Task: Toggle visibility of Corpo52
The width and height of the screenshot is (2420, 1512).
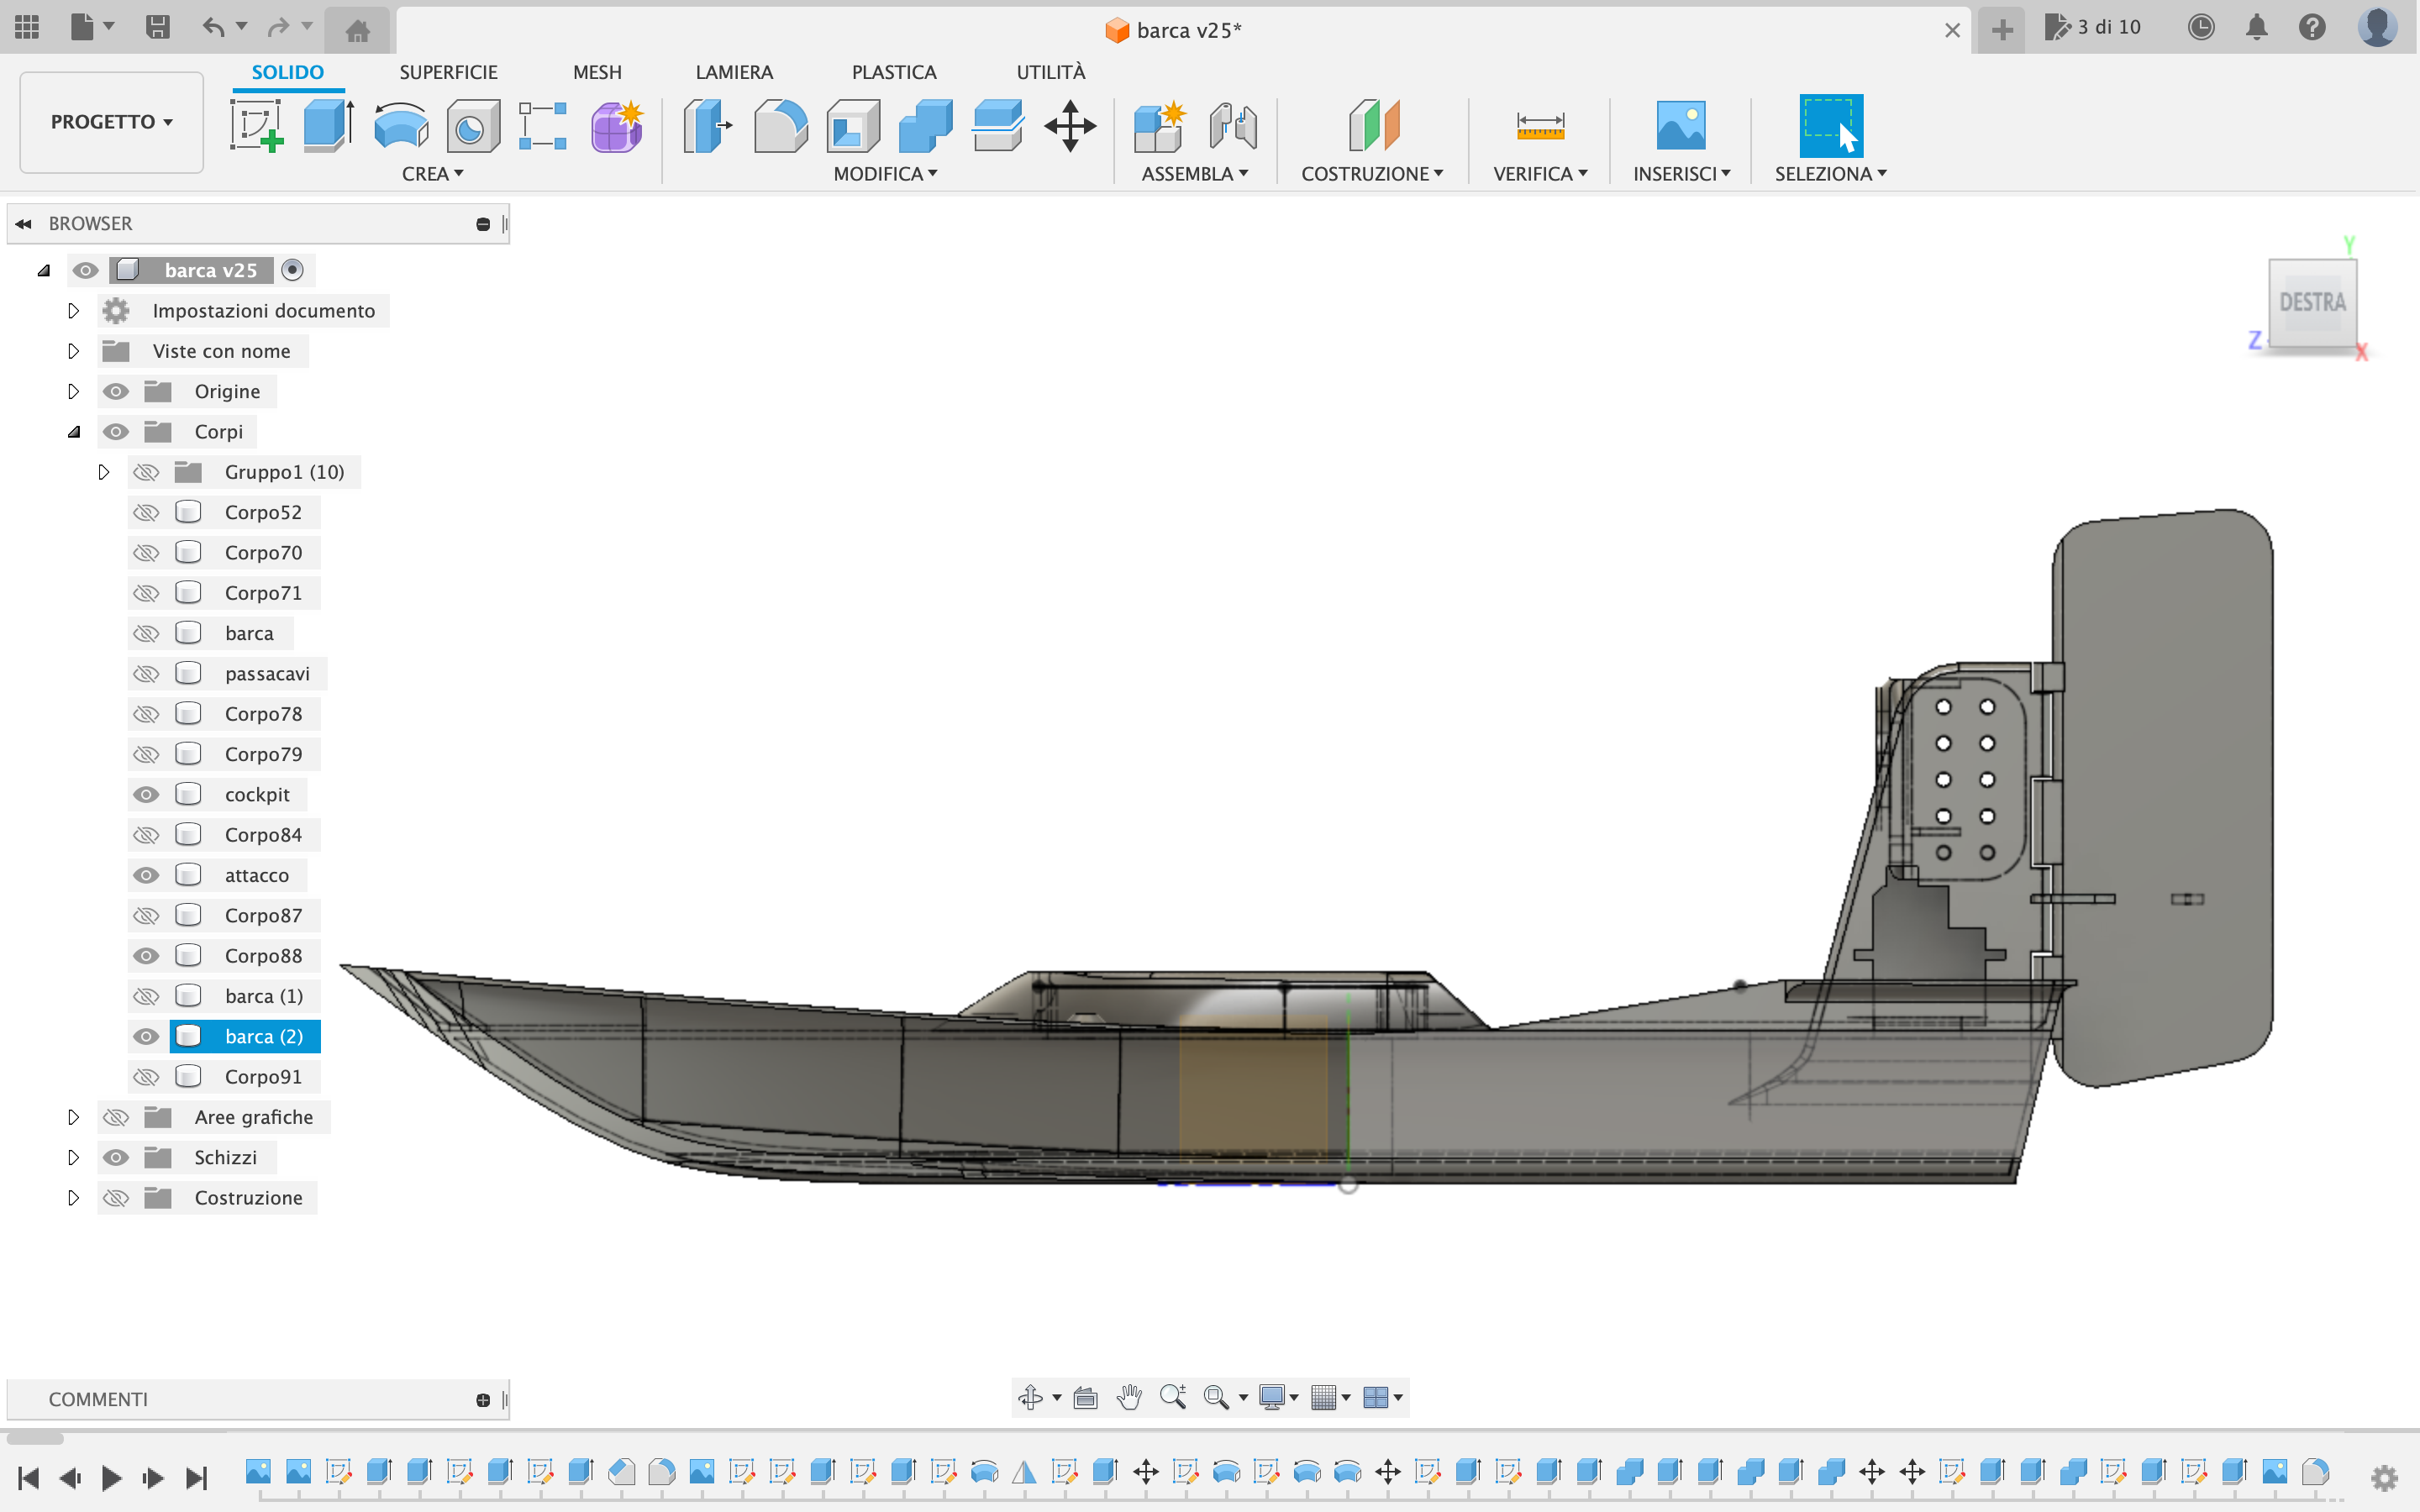Action: [x=146, y=512]
